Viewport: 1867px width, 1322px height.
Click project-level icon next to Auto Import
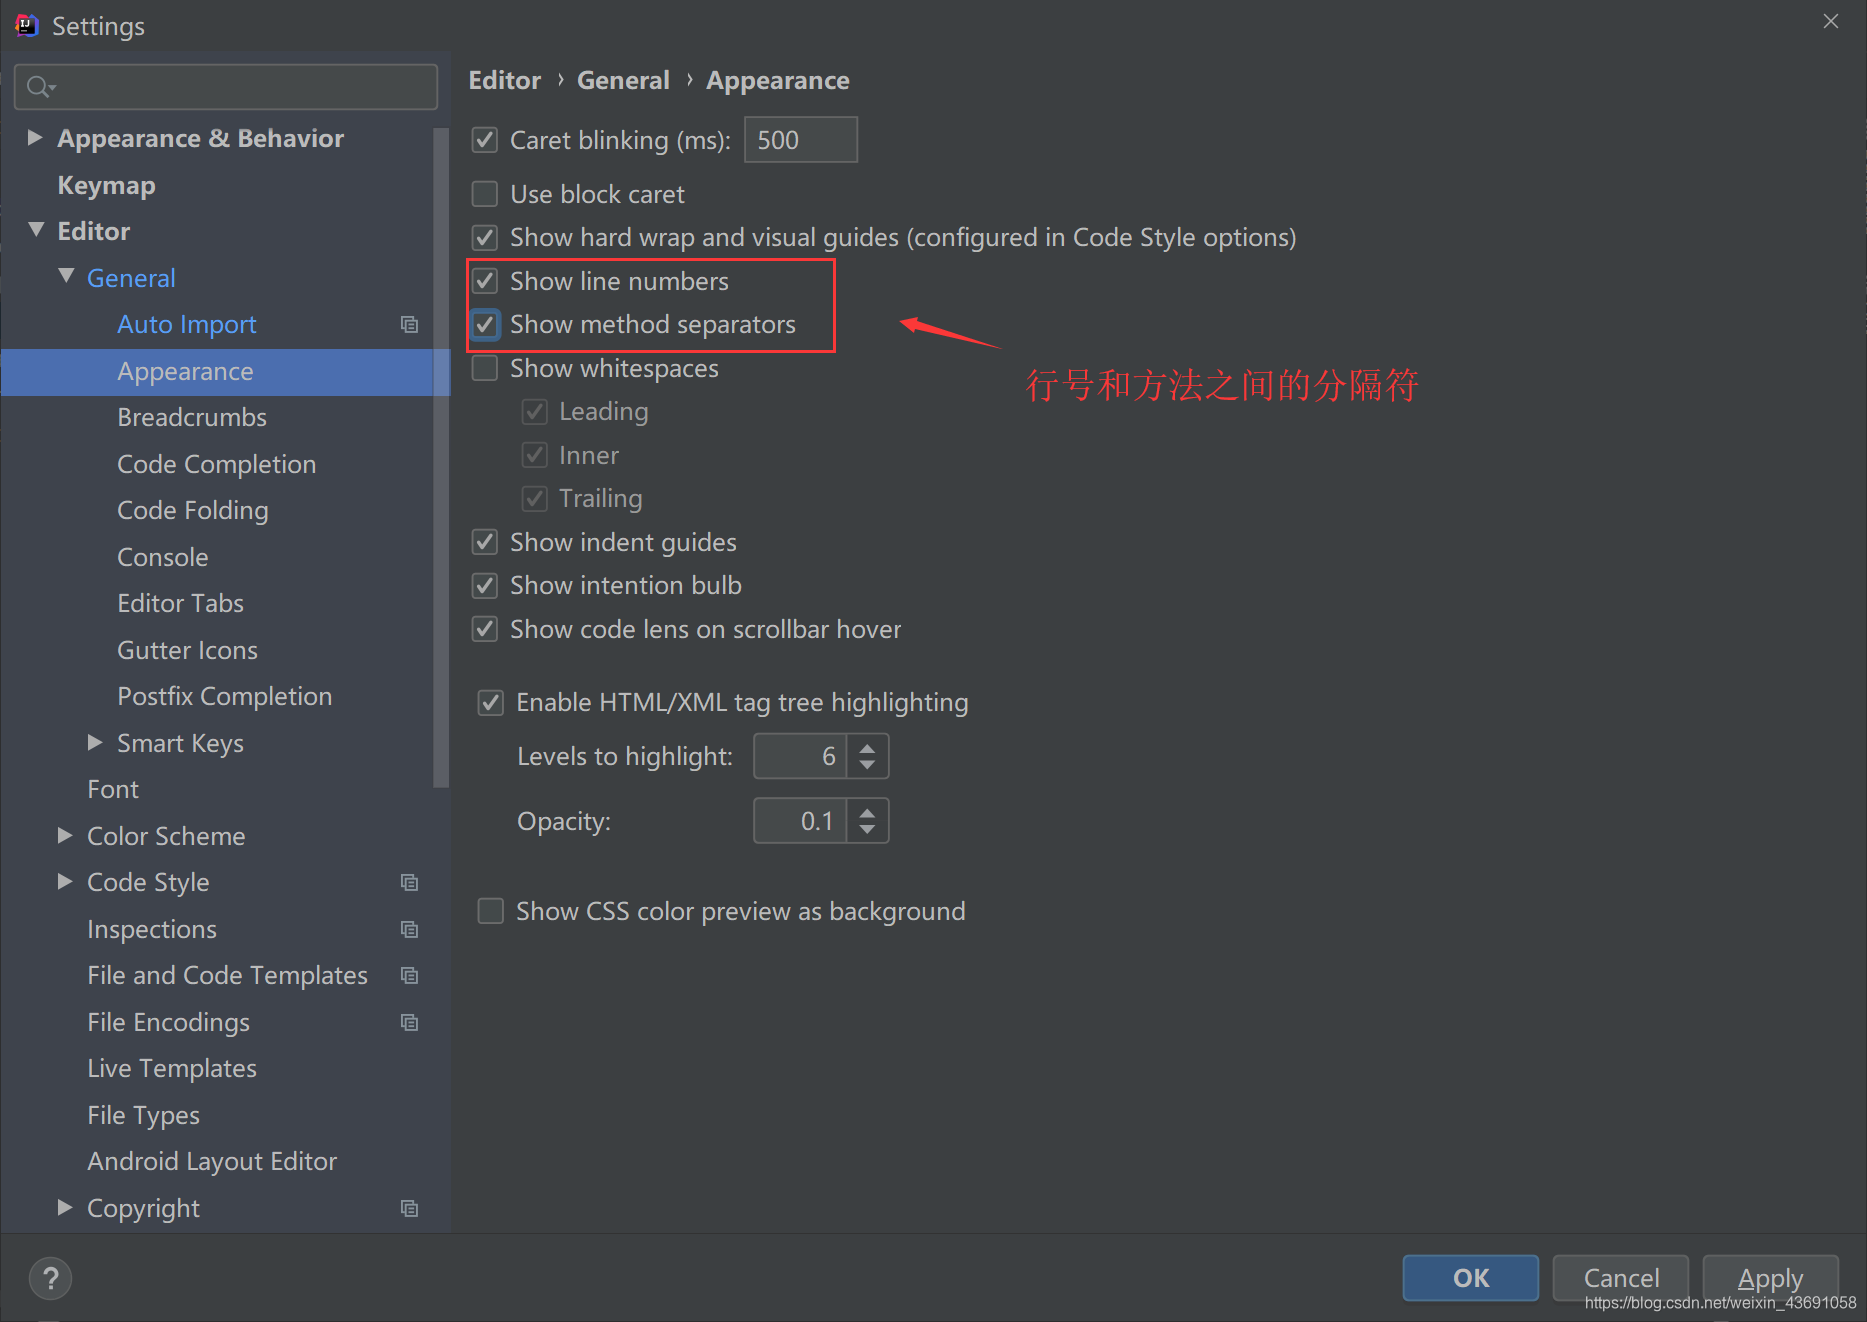tap(409, 324)
